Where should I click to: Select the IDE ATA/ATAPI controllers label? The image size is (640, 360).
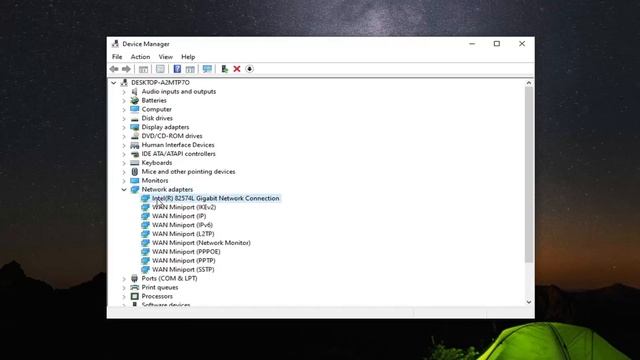178,154
